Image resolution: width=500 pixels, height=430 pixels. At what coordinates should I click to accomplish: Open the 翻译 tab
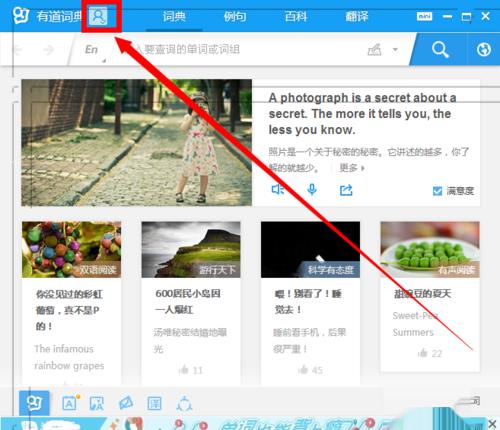[x=357, y=16]
